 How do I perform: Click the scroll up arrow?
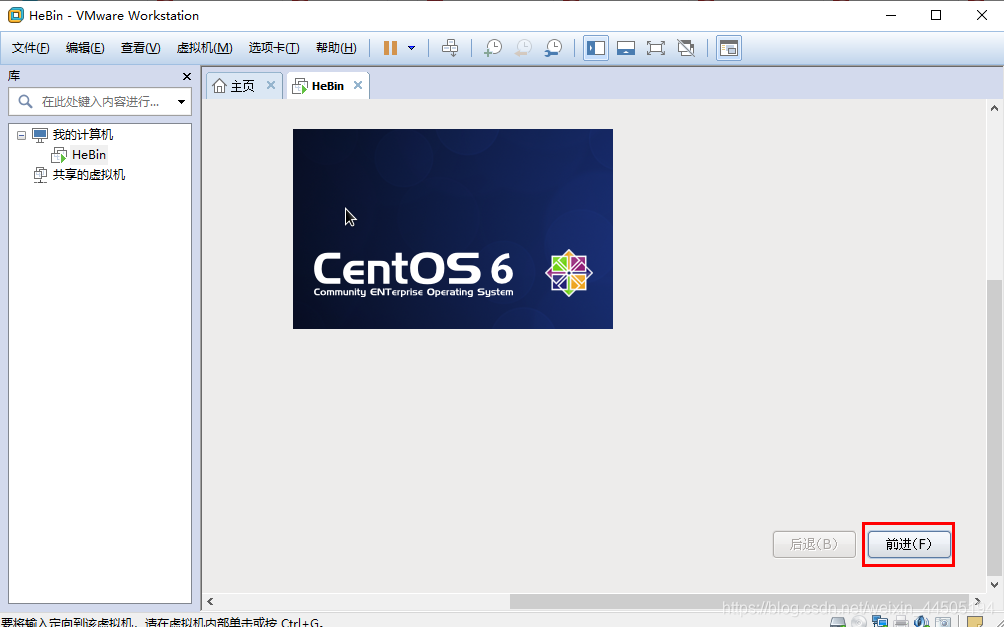994,109
